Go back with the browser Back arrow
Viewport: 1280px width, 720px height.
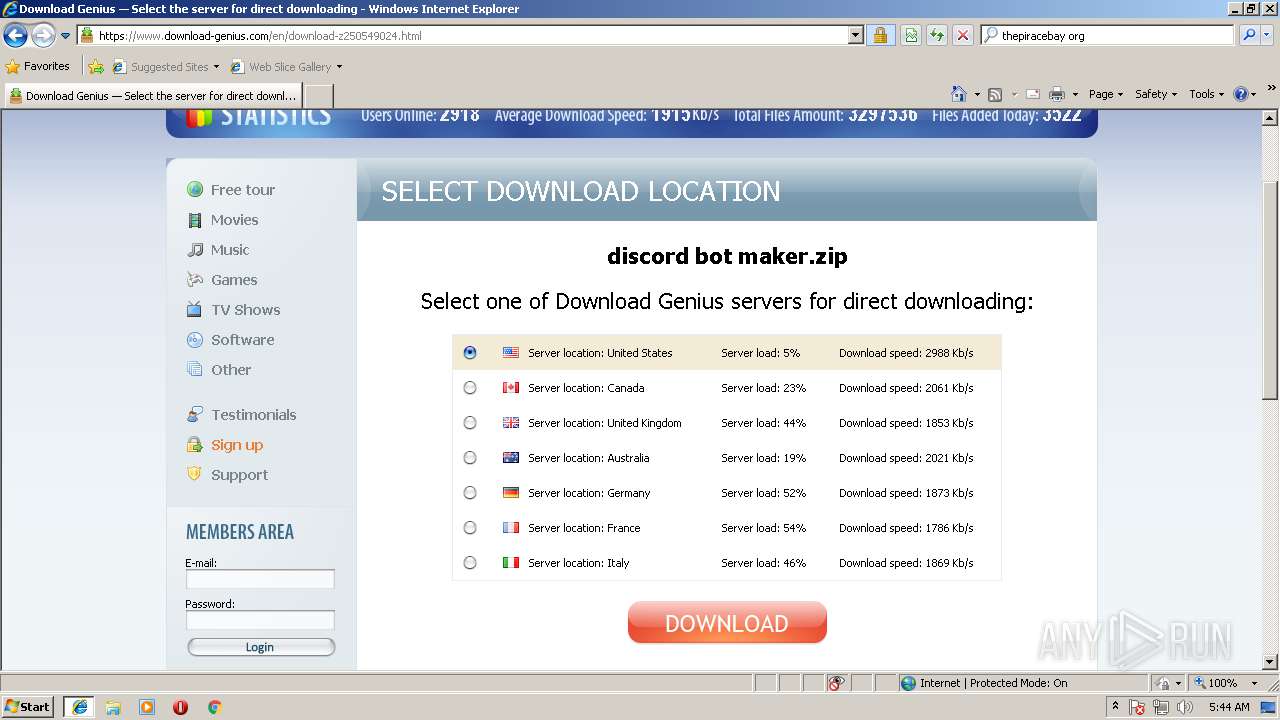coord(15,36)
